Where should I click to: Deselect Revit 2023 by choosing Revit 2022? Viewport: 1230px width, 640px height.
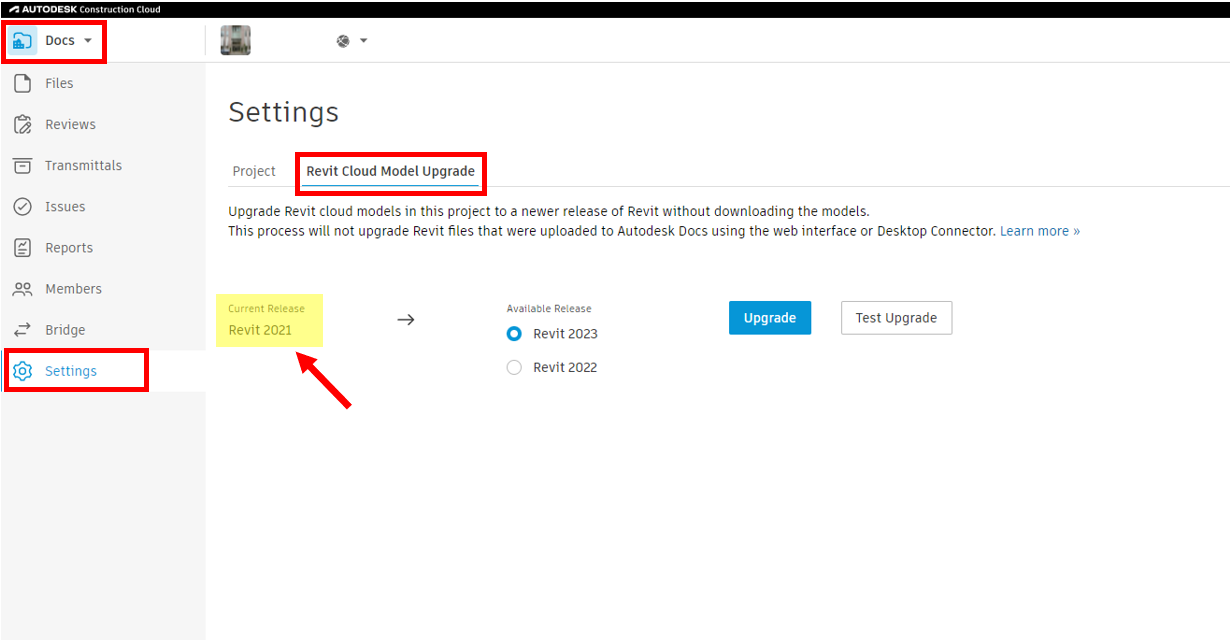pos(514,367)
